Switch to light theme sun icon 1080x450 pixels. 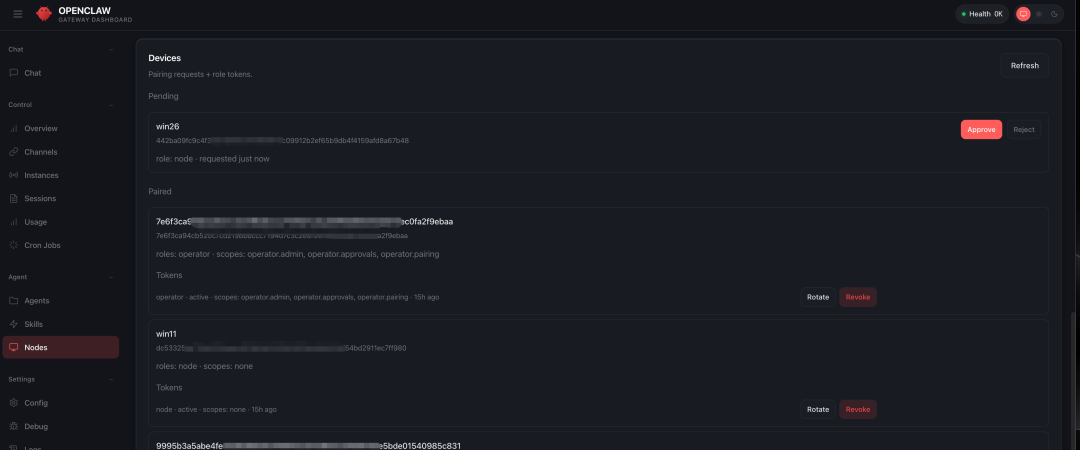(x=1039, y=14)
